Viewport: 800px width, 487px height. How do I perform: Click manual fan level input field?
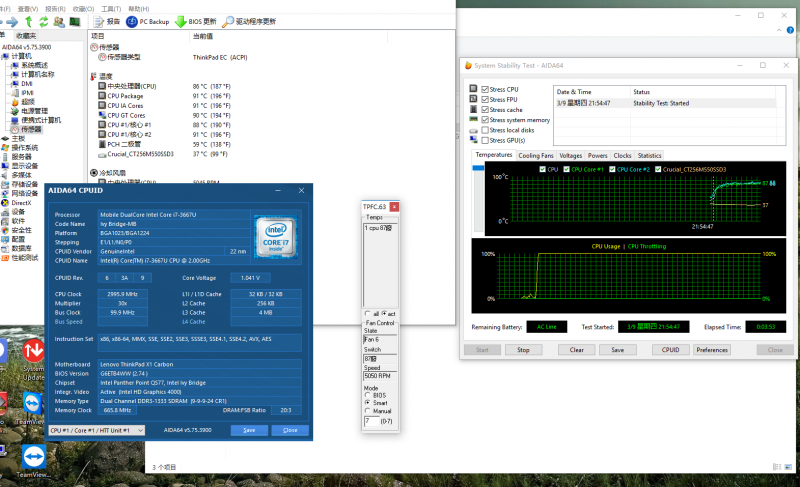(x=371, y=421)
